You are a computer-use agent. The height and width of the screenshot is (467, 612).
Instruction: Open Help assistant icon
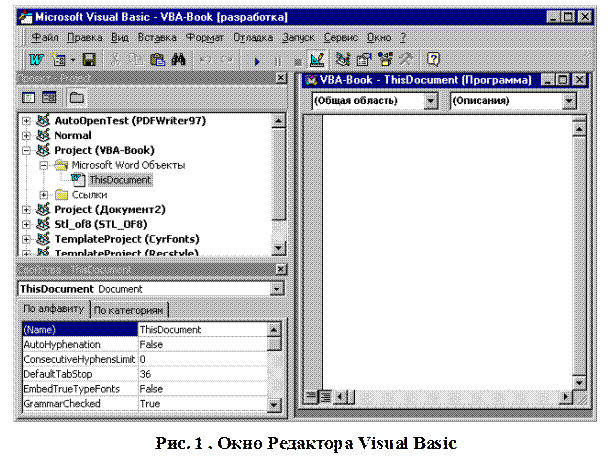pos(433,60)
